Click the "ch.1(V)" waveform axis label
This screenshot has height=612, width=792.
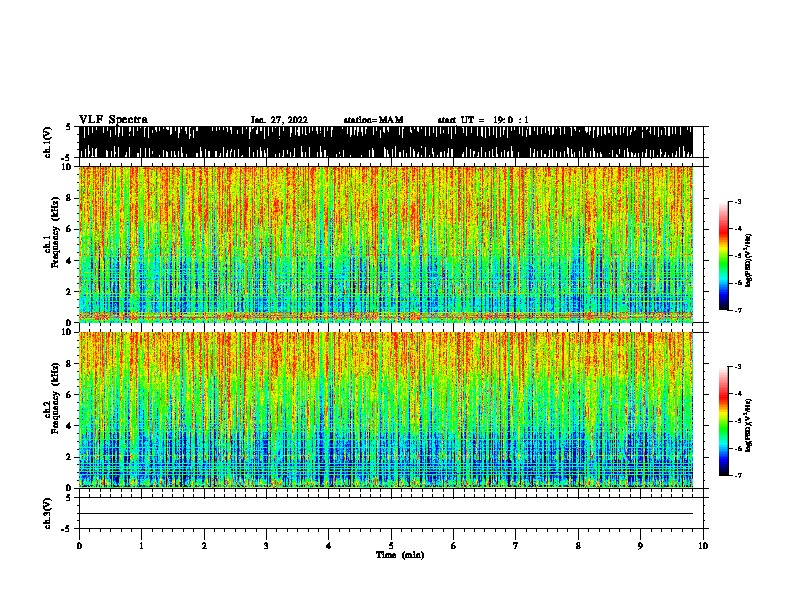pos(47,142)
